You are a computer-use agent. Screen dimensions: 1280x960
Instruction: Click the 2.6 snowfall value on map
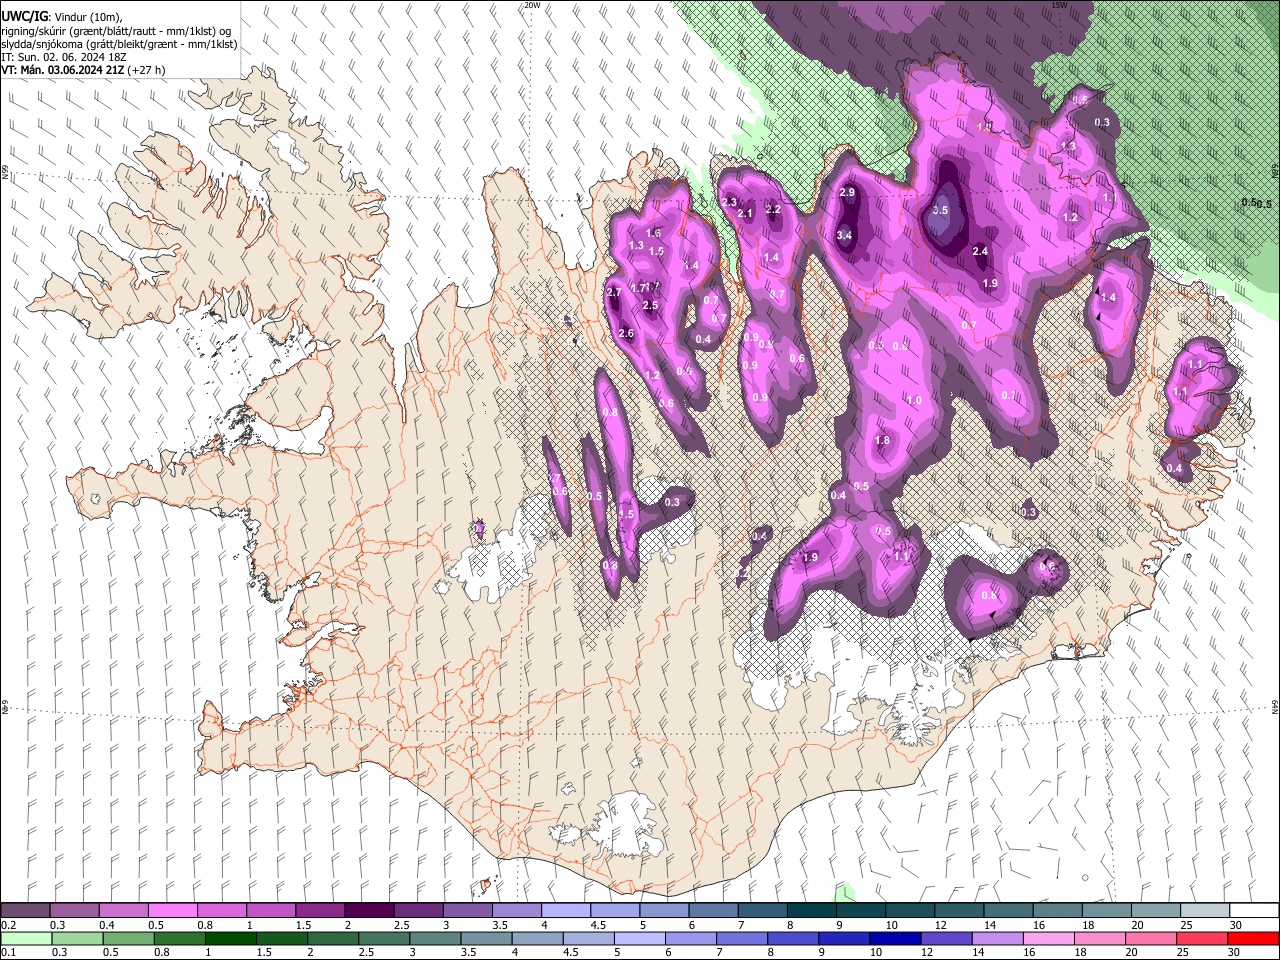pyautogui.click(x=626, y=333)
